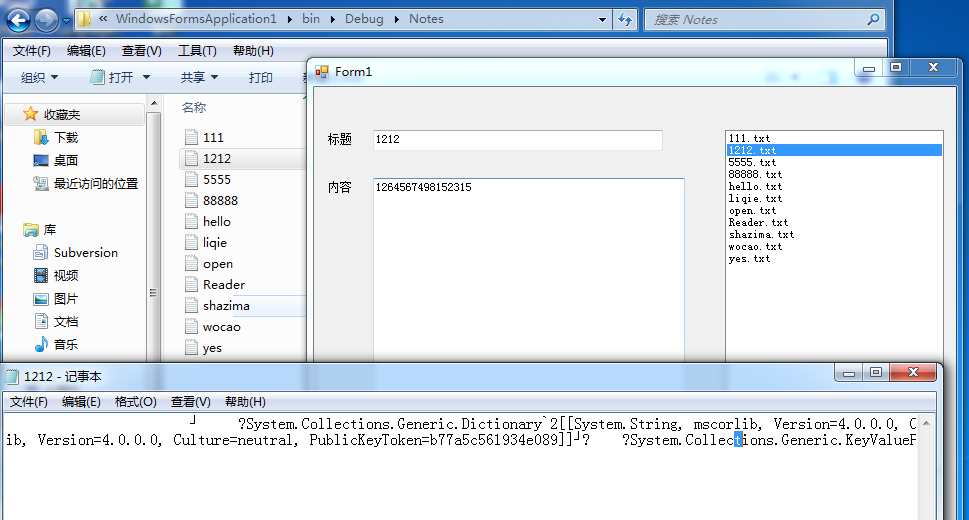Open 桌面 in the navigation pane
969x520 pixels.
(56, 161)
